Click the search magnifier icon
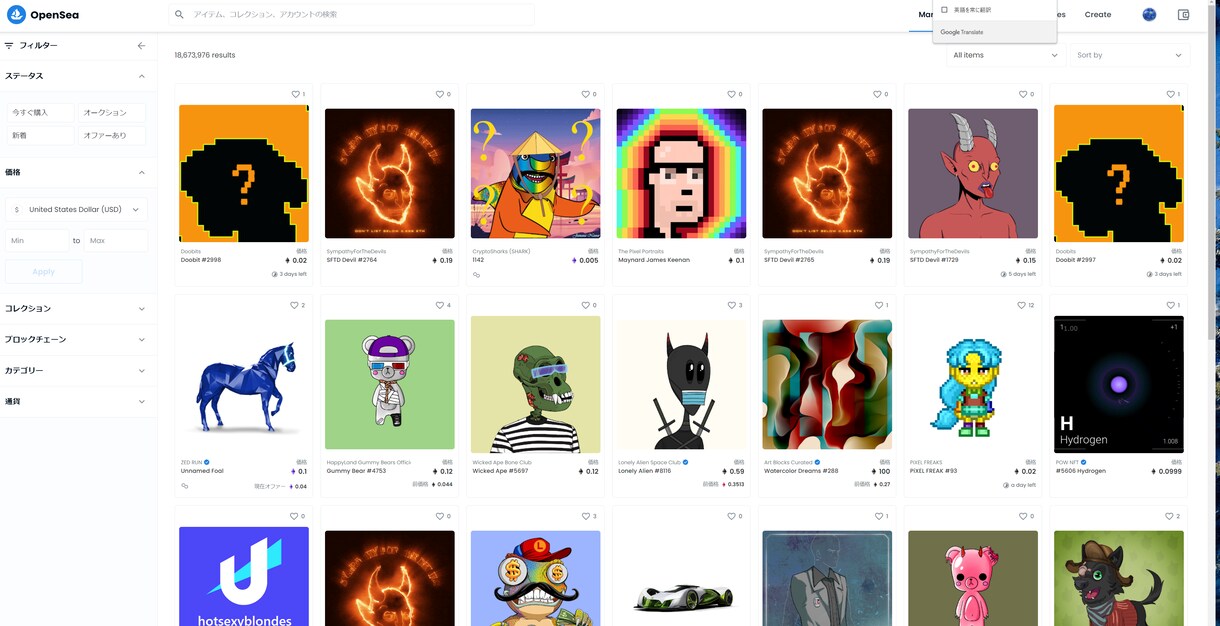 coord(179,15)
